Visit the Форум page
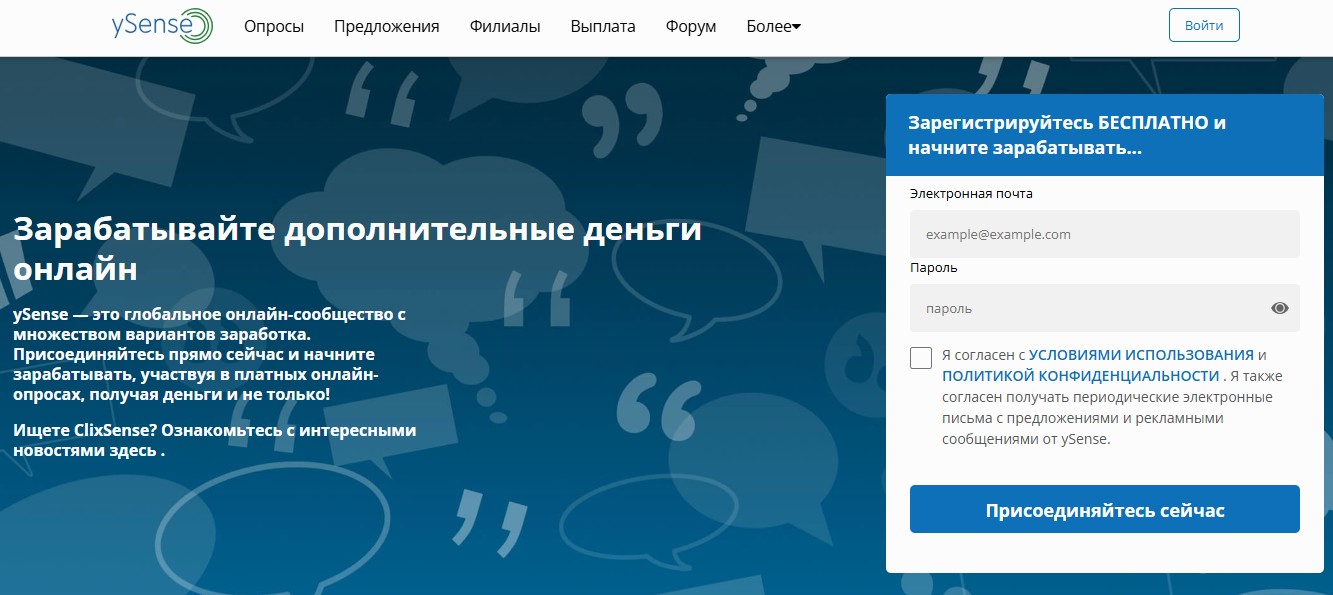The image size is (1333, 595). [691, 27]
